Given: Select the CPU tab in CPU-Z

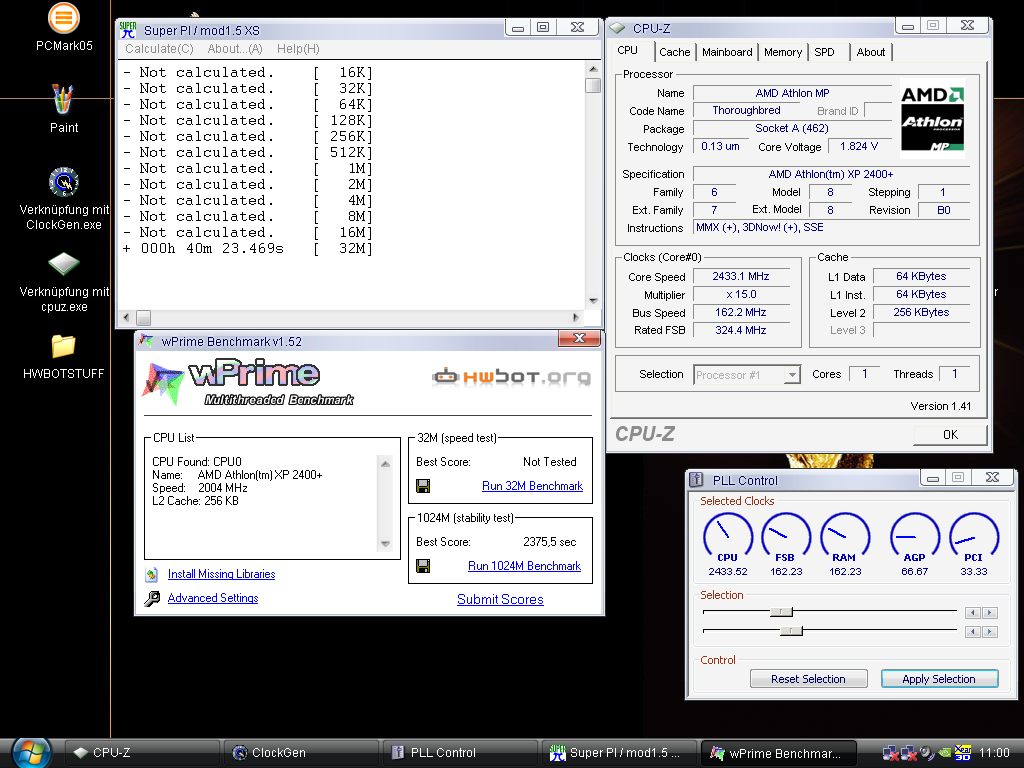Looking at the screenshot, I should coord(628,50).
